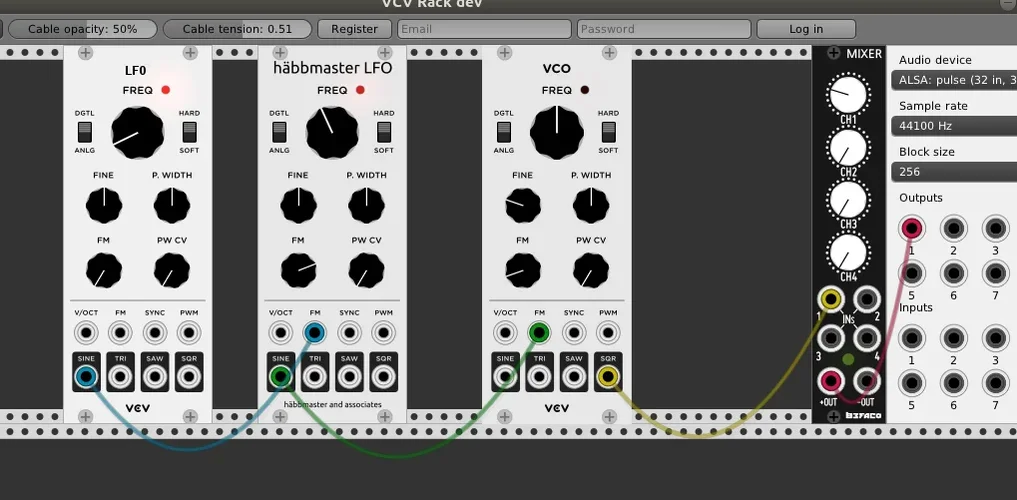Screen dimensions: 1017x500
Task: Adjust the Cable opacity slider
Action: [x=82, y=29]
